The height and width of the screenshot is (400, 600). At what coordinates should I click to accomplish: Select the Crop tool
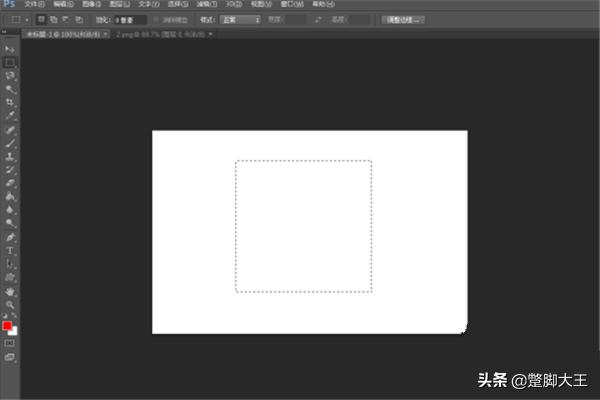coord(10,103)
